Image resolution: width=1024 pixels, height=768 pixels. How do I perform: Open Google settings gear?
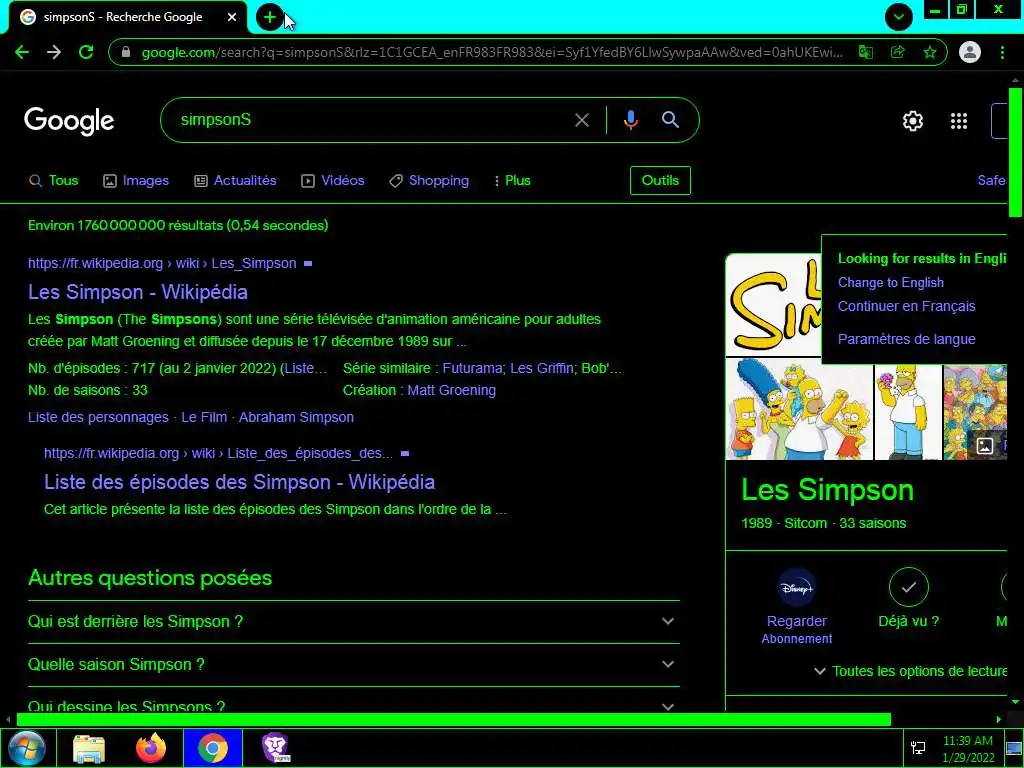[912, 121]
